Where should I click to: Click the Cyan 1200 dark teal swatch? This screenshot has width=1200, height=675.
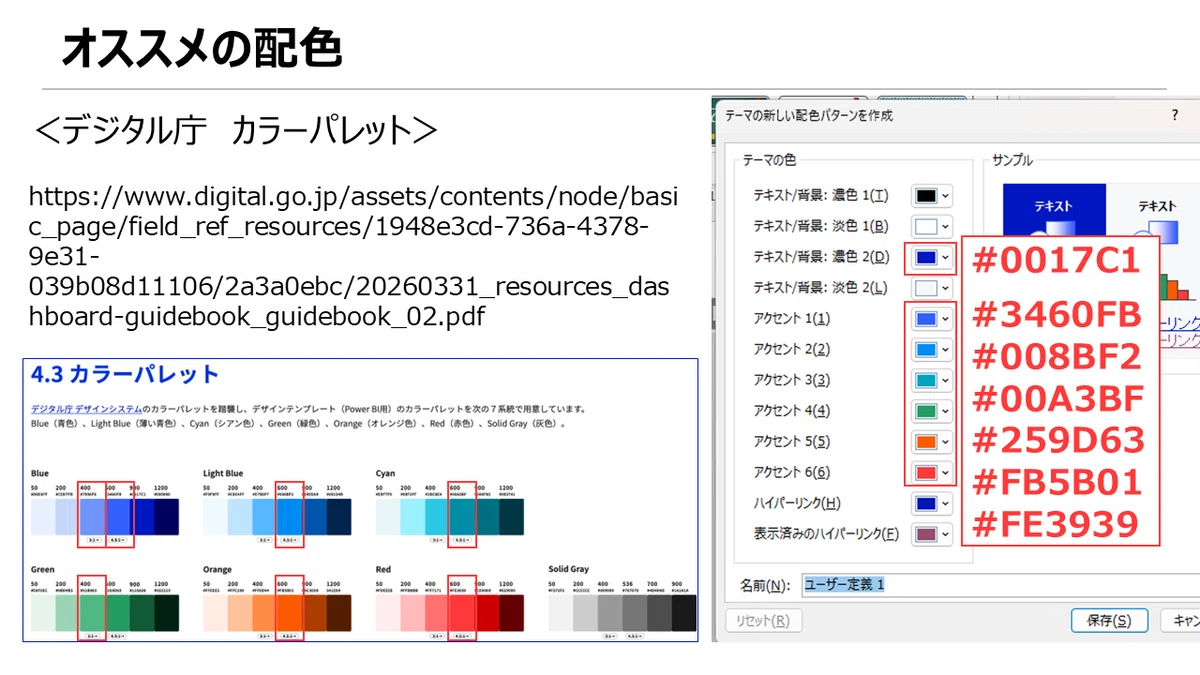click(511, 518)
